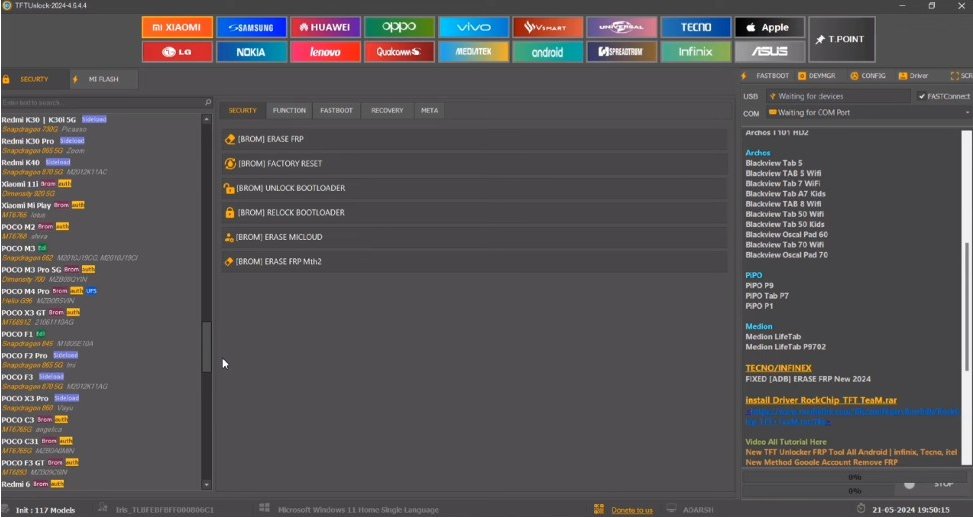Click the upper 0% progress bar
Screen dimensions: 973x518
click(x=854, y=478)
